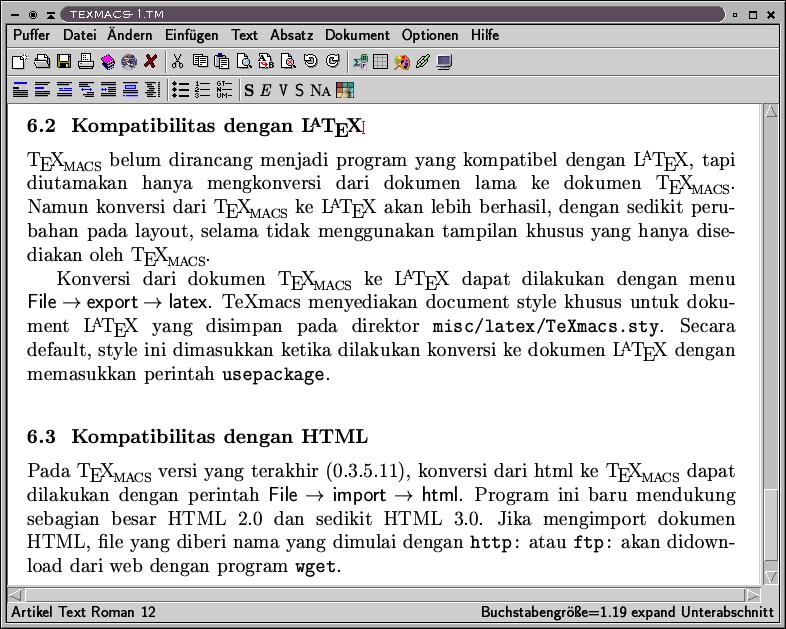Screen dimensions: 786x629
Task: Open the Puffer menu
Action: point(32,35)
